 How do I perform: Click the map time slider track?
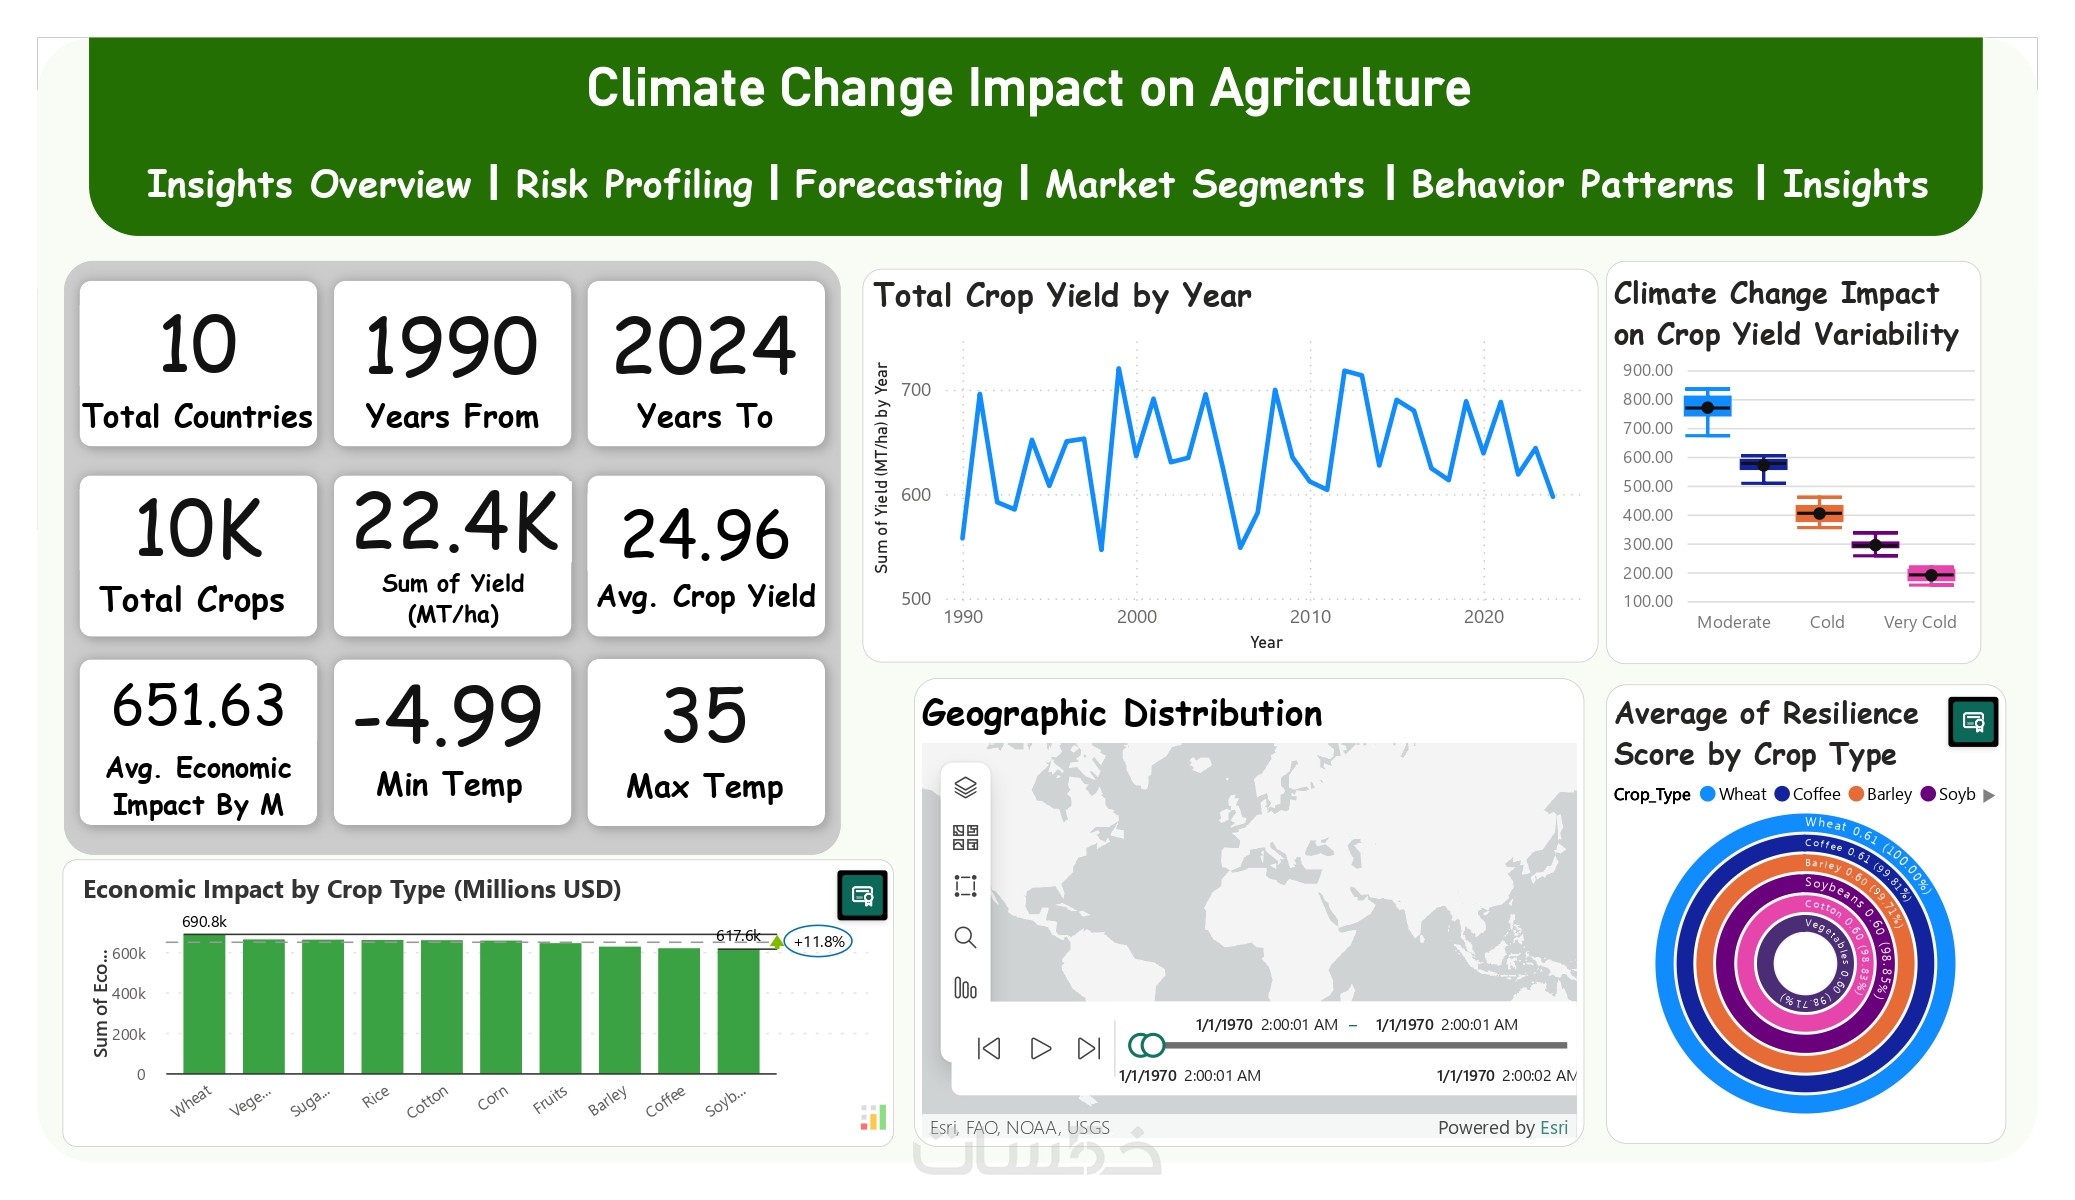1360,1046
